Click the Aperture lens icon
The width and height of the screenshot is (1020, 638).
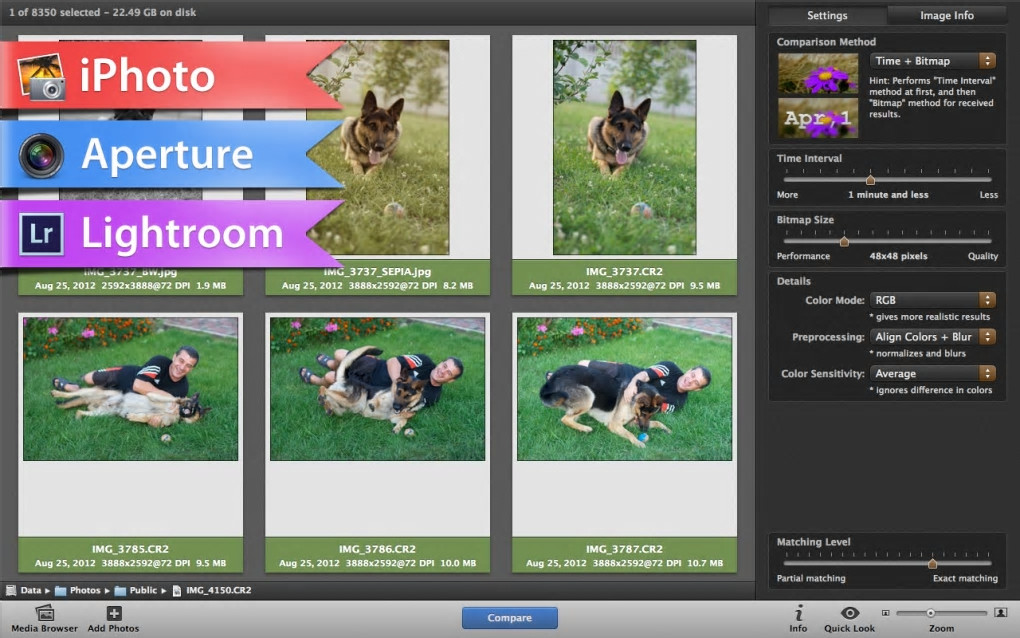[42, 155]
